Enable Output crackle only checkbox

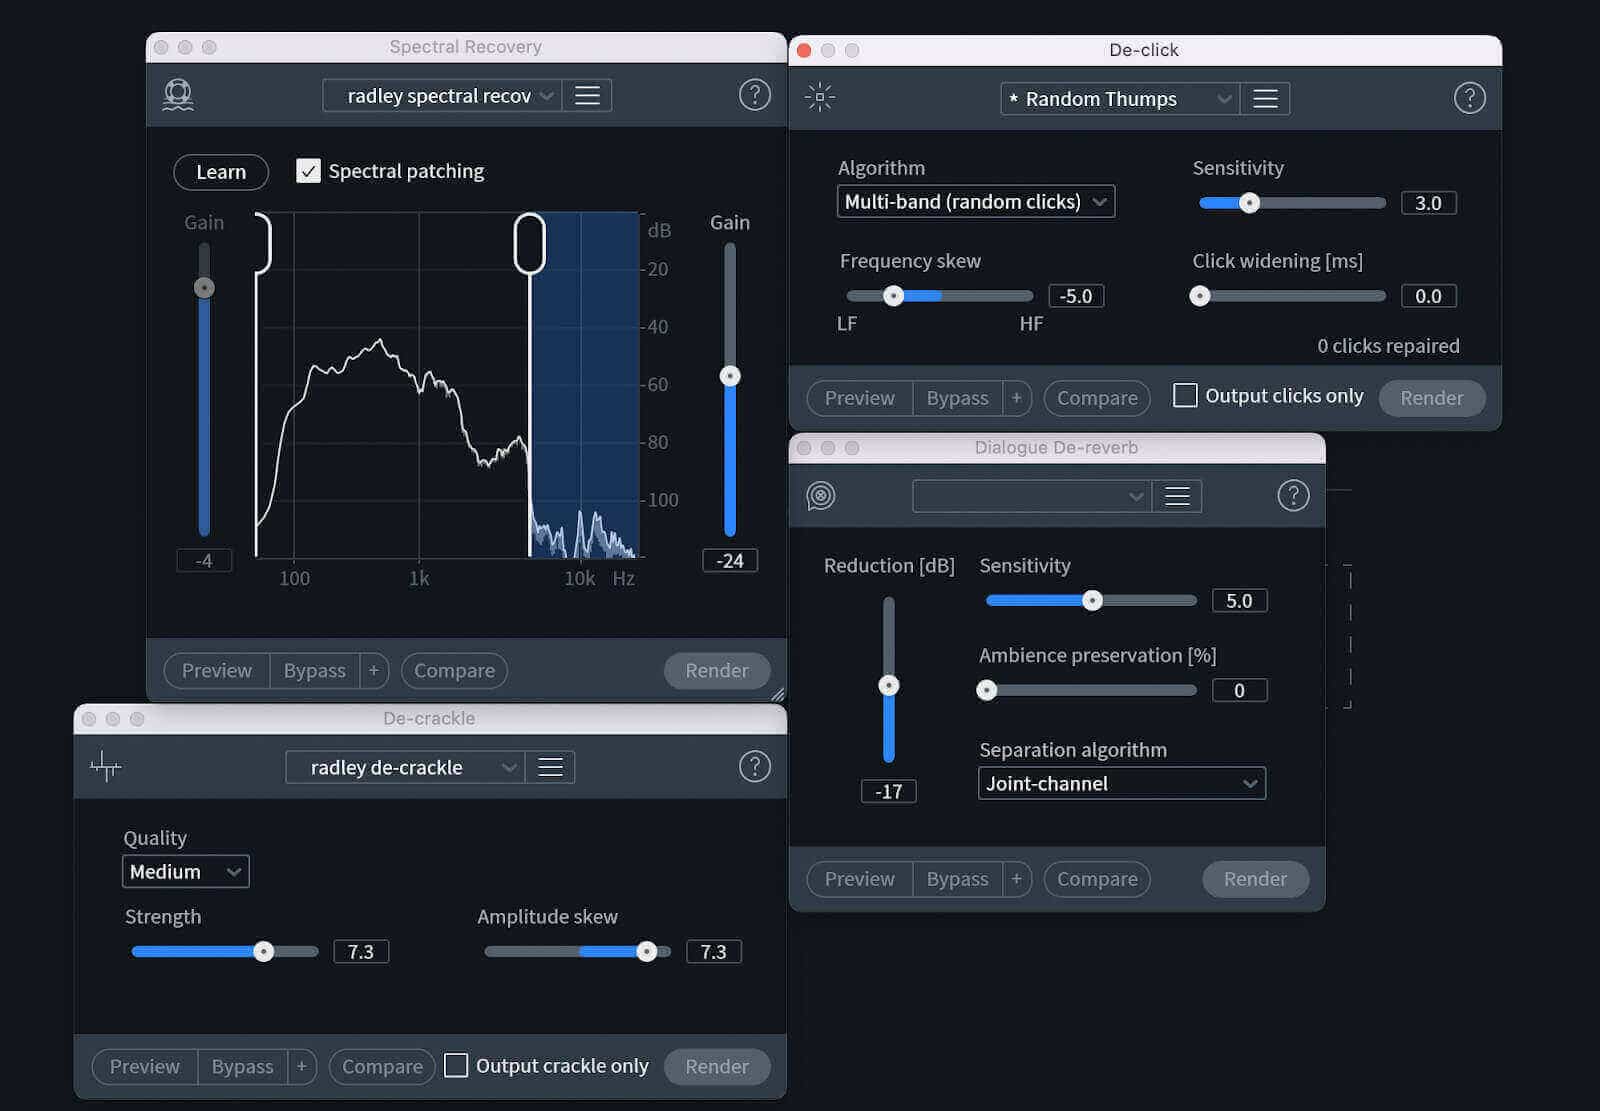point(456,1065)
